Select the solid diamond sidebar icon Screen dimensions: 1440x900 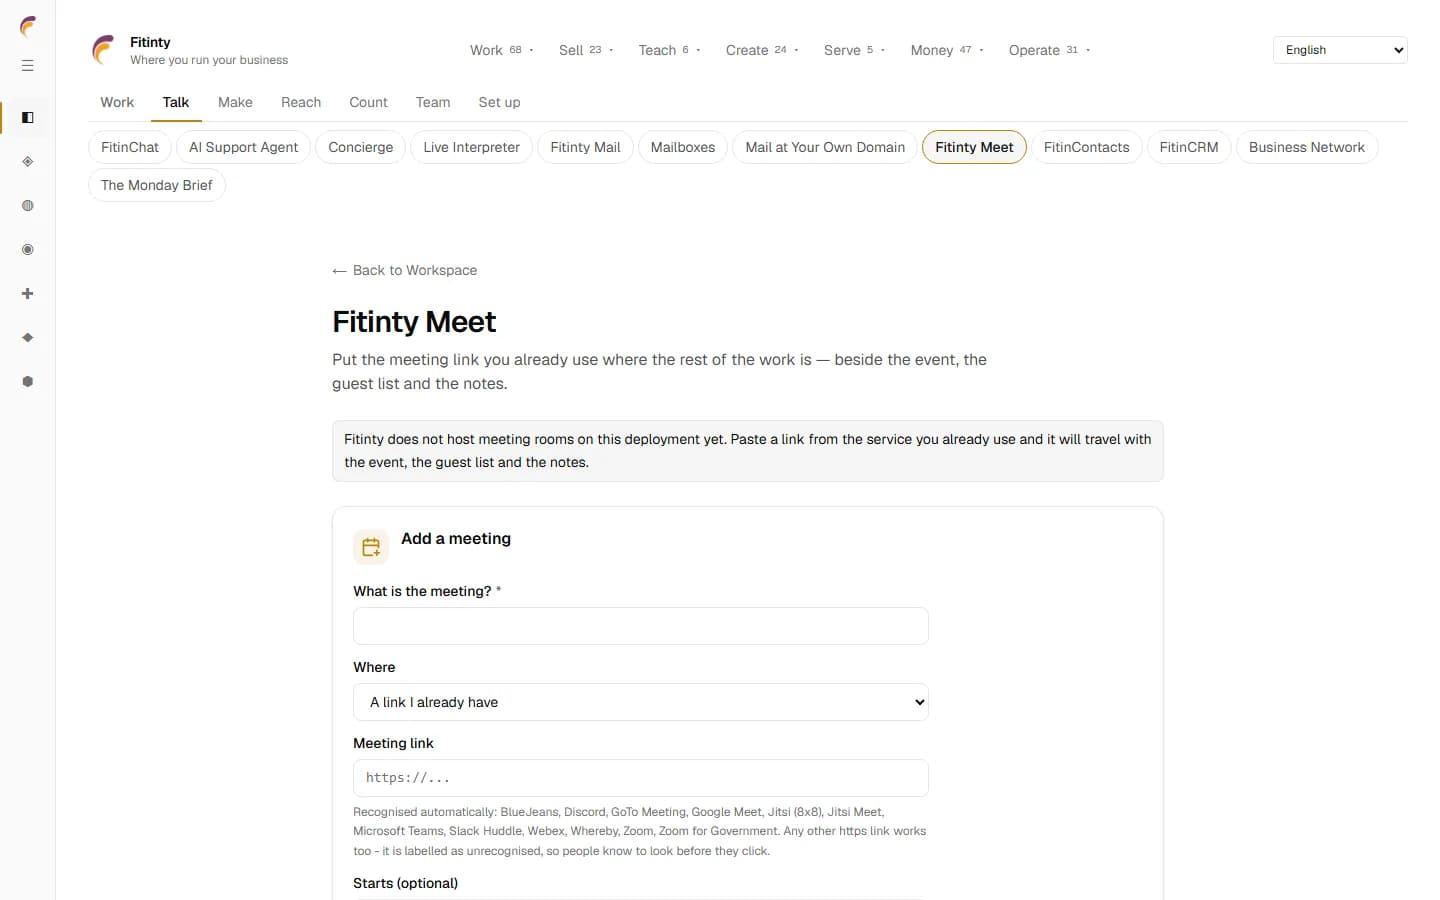click(x=28, y=338)
